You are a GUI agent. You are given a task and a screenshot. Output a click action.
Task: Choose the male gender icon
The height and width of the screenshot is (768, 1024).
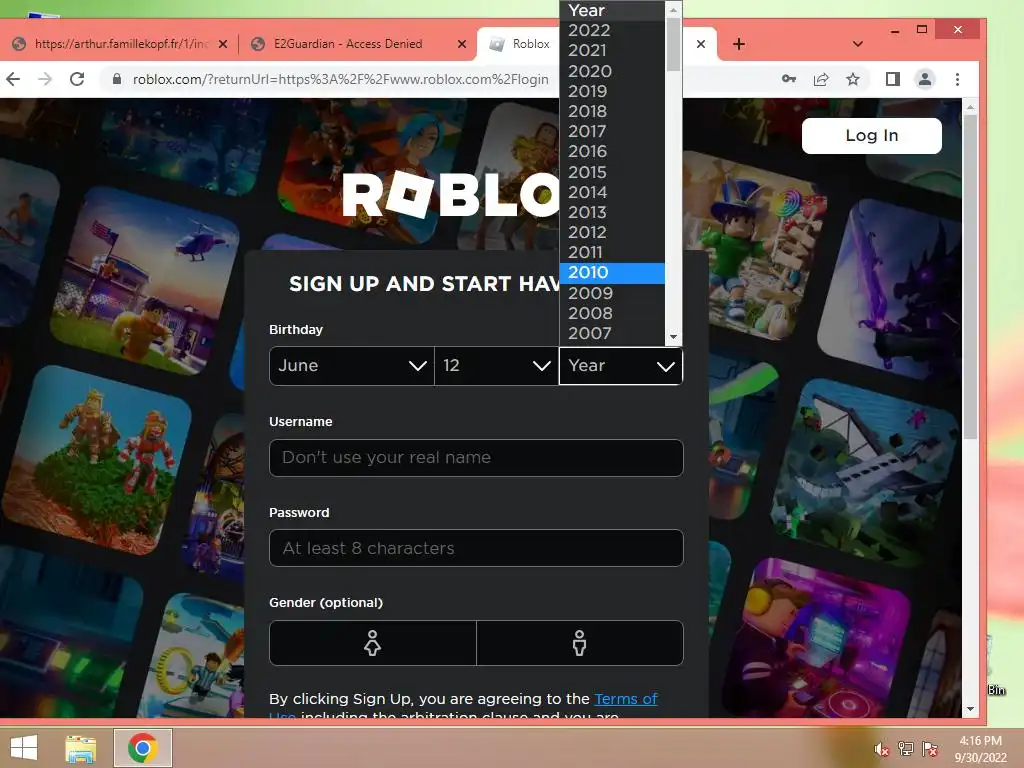click(x=580, y=643)
